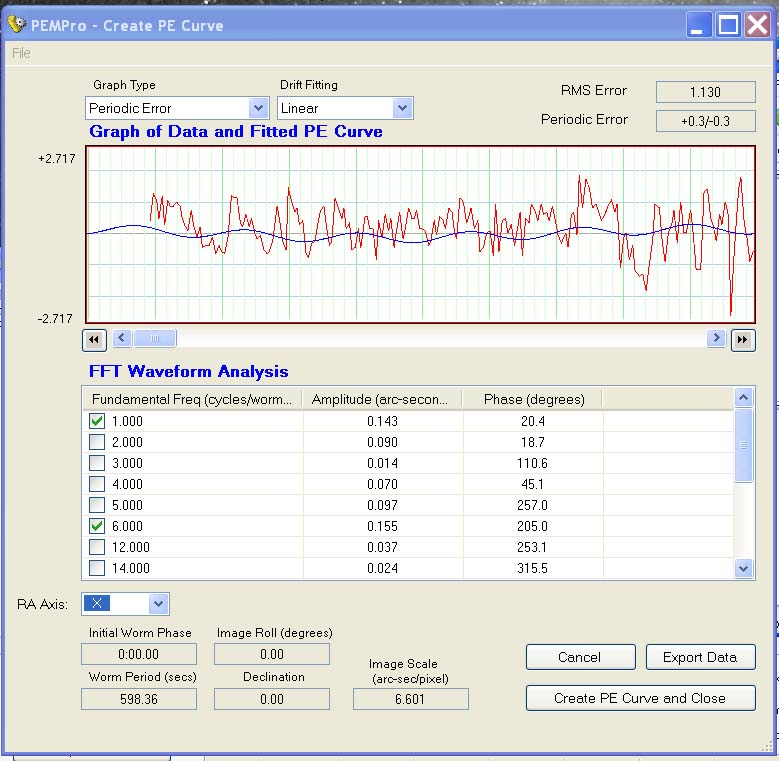Screen dimensions: 779x761
Task: Check the 3.000 fundamental frequency checkbox
Action: [x=97, y=463]
